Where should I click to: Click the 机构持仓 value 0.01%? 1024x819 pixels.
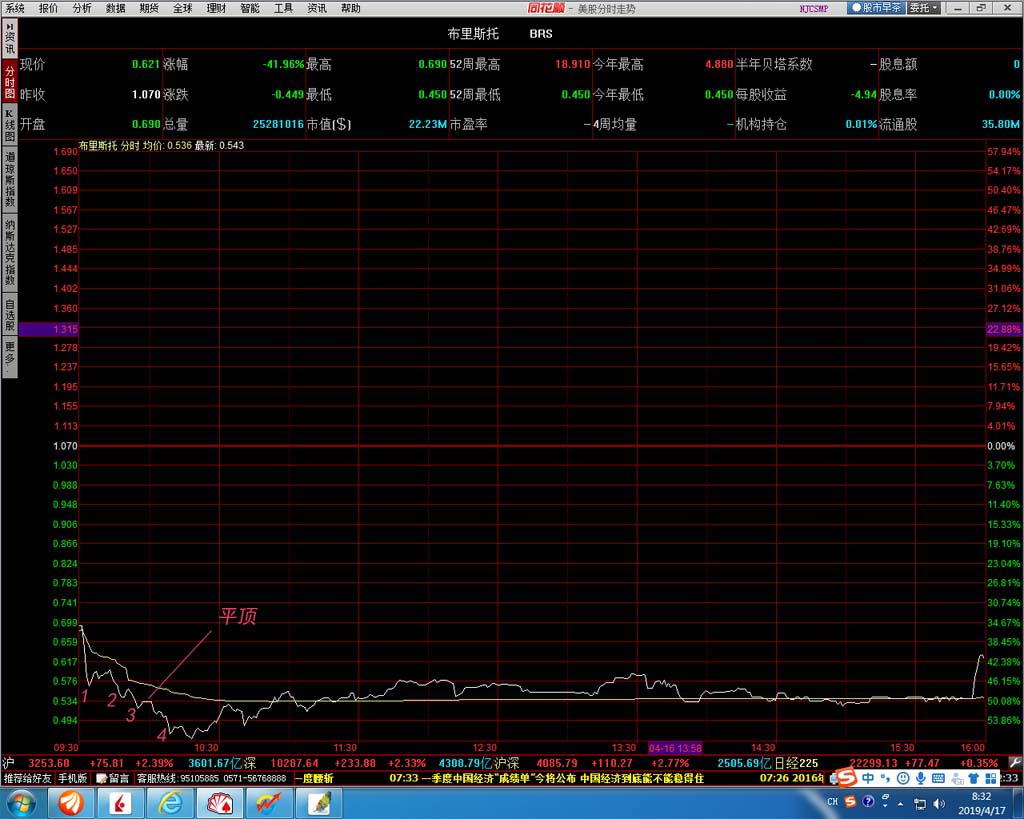(861, 124)
